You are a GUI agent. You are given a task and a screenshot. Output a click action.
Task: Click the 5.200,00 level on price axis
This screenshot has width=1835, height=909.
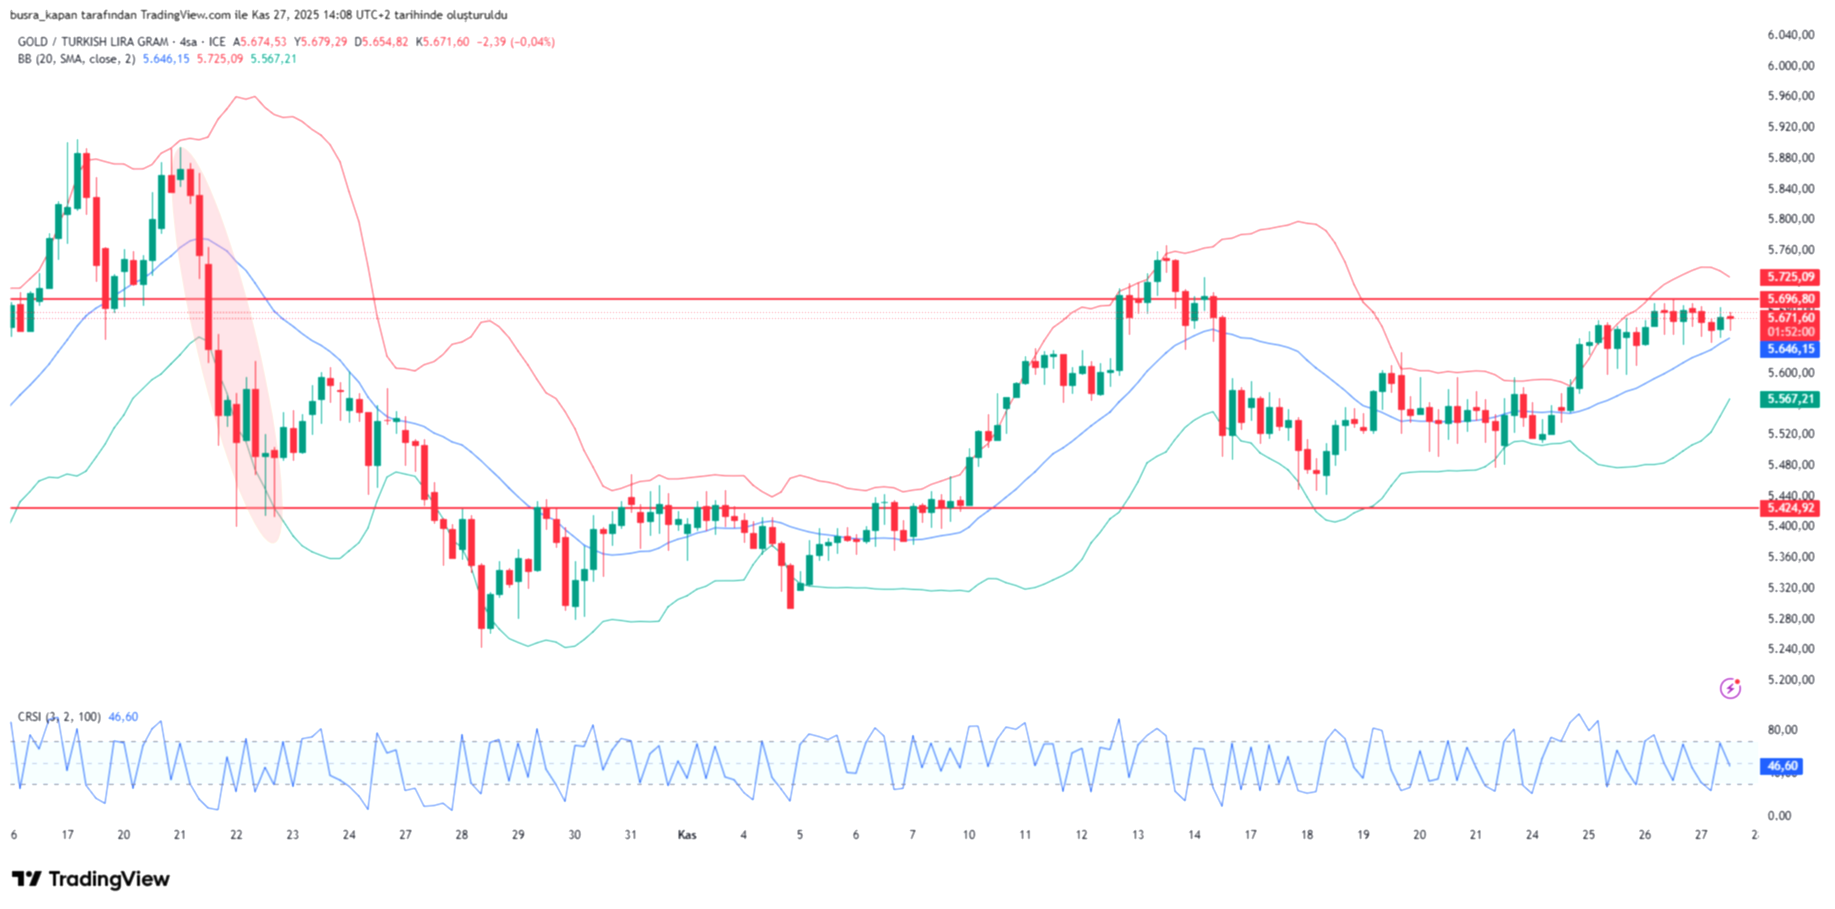1790,680
